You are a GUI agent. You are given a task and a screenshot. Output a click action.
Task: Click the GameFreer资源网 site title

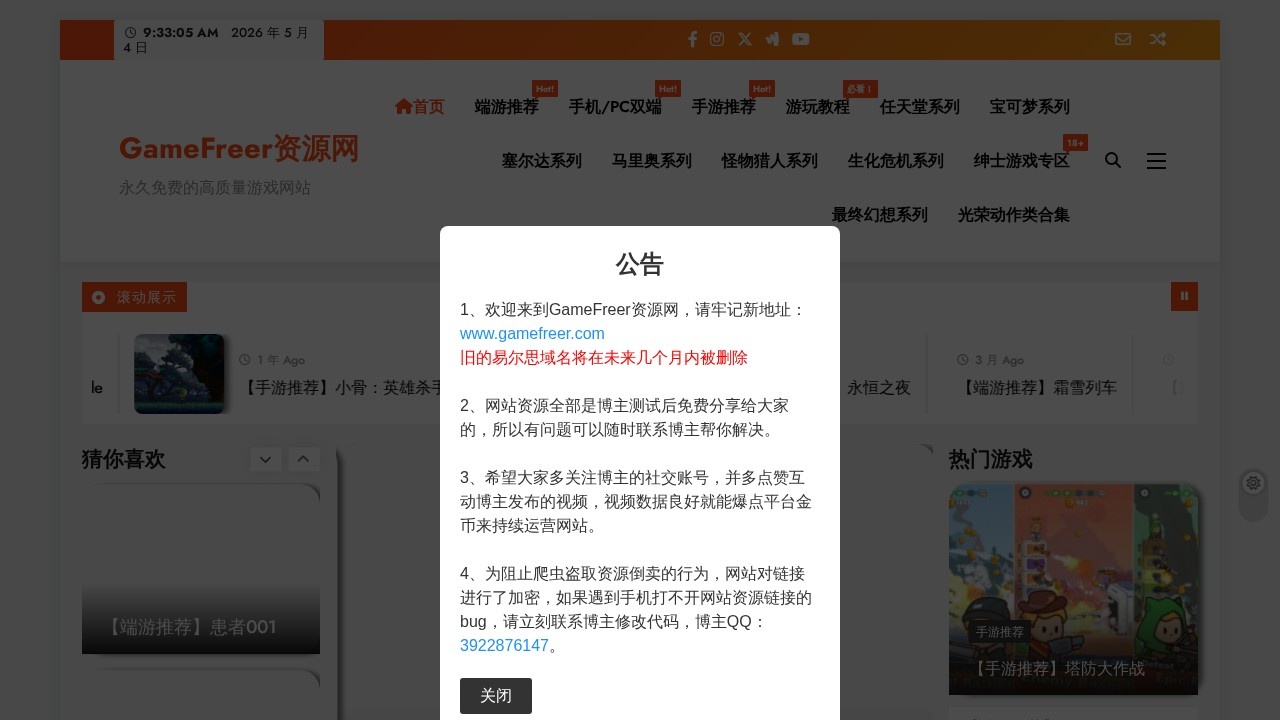(239, 148)
